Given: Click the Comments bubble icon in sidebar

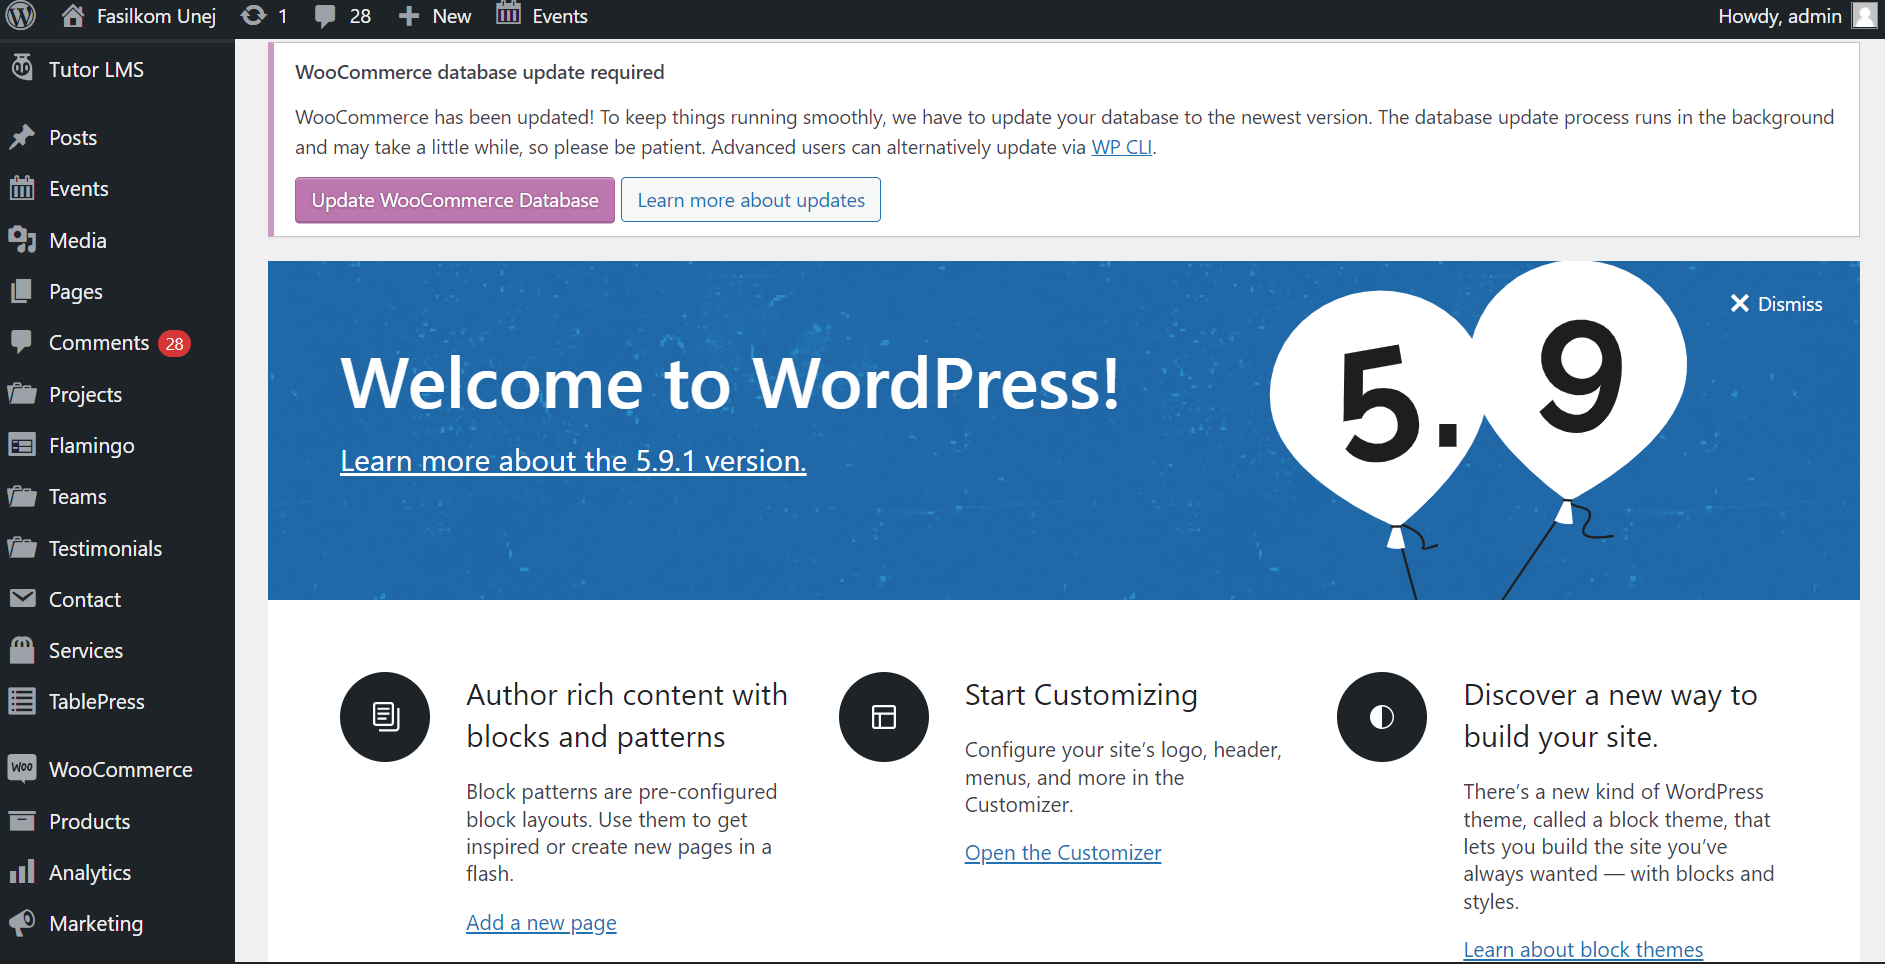Looking at the screenshot, I should pos(22,342).
